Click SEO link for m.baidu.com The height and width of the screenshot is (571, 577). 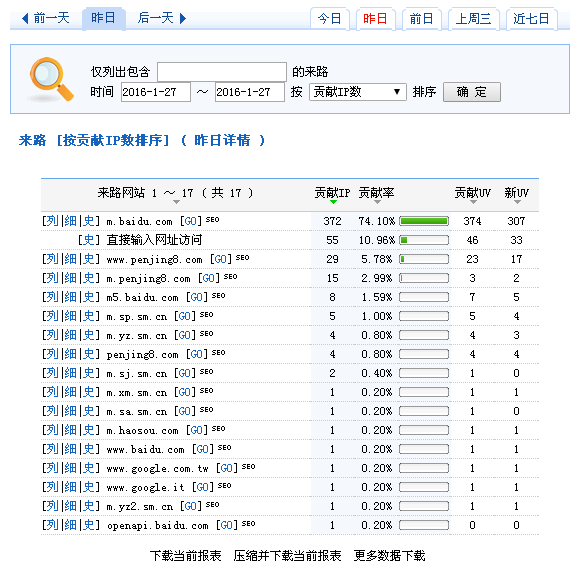(212, 220)
